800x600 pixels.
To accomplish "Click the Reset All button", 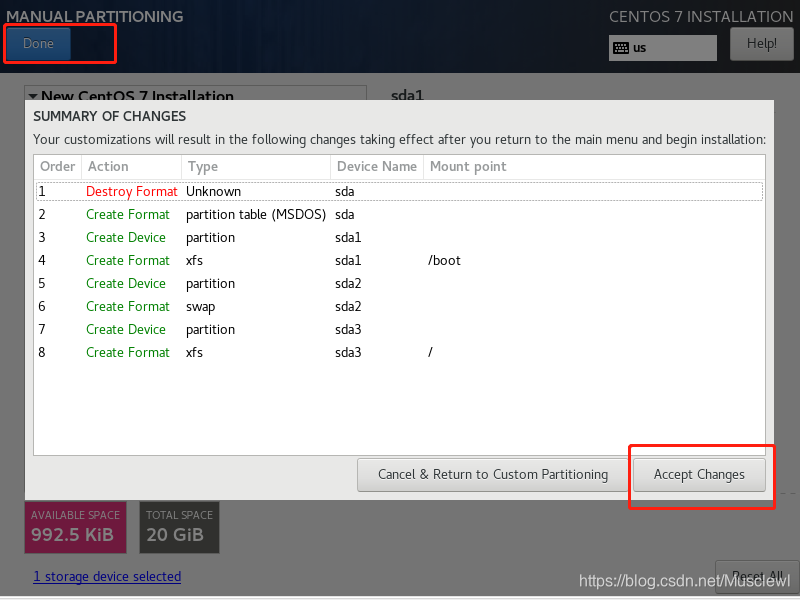I will pyautogui.click(x=757, y=577).
